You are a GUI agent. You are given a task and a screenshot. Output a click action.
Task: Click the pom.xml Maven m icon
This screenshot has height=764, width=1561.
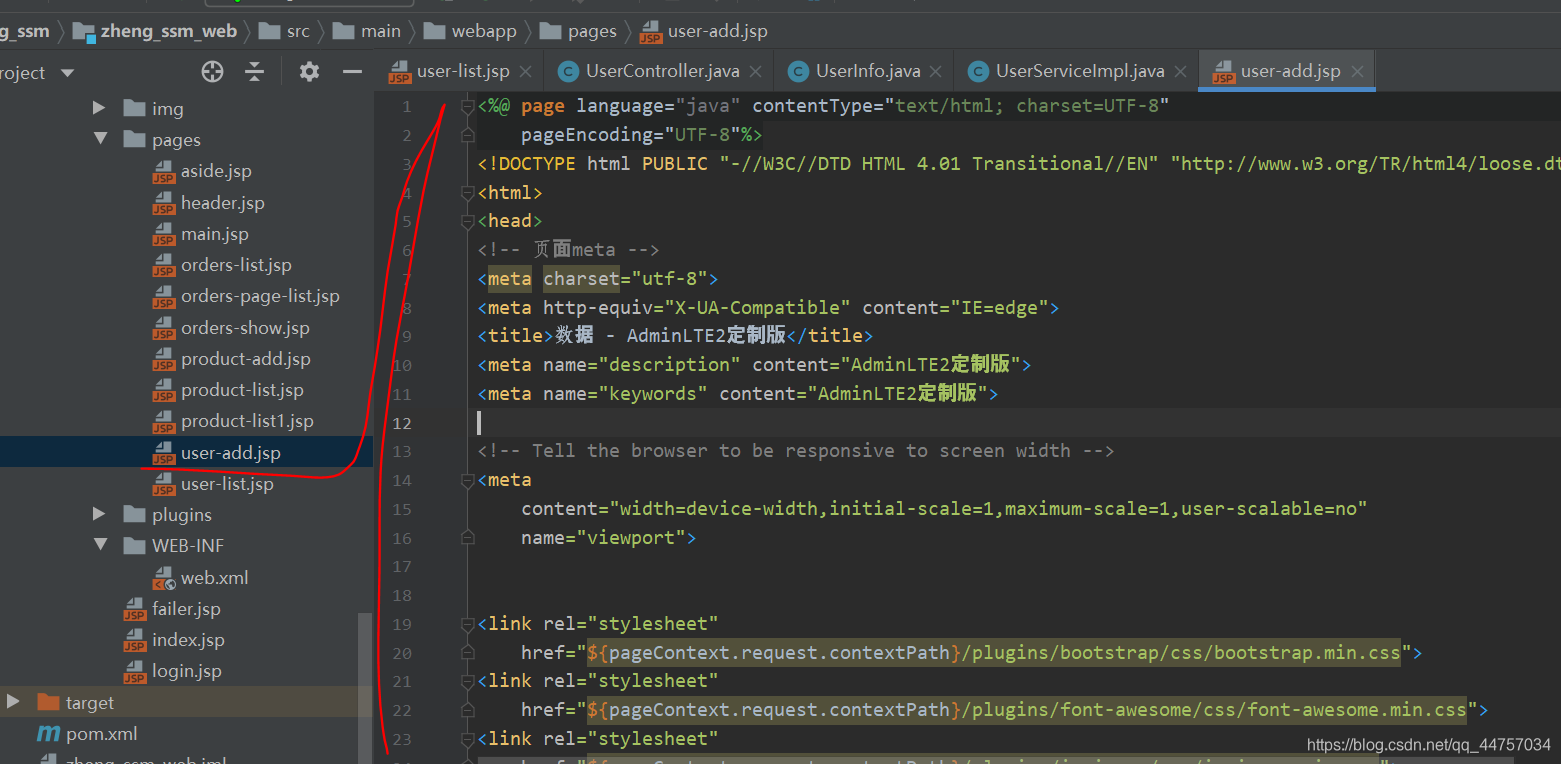48,734
